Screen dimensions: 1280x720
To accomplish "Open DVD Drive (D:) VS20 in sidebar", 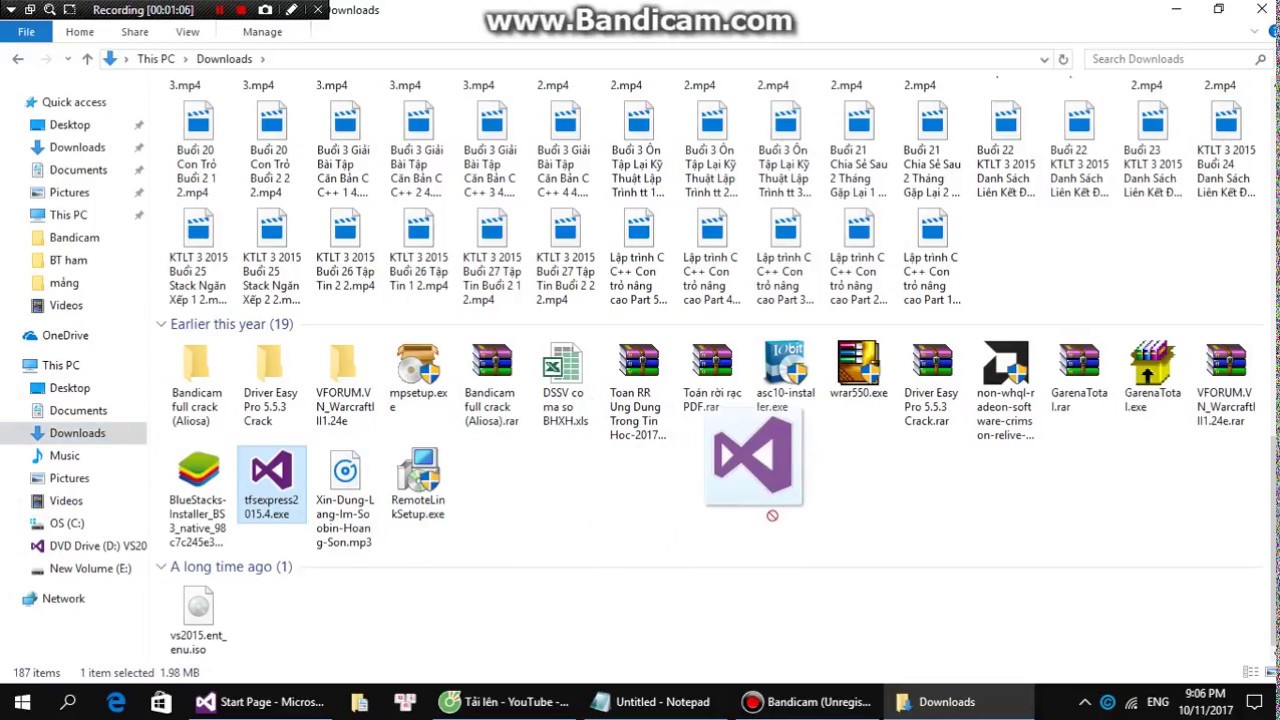I will point(98,546).
